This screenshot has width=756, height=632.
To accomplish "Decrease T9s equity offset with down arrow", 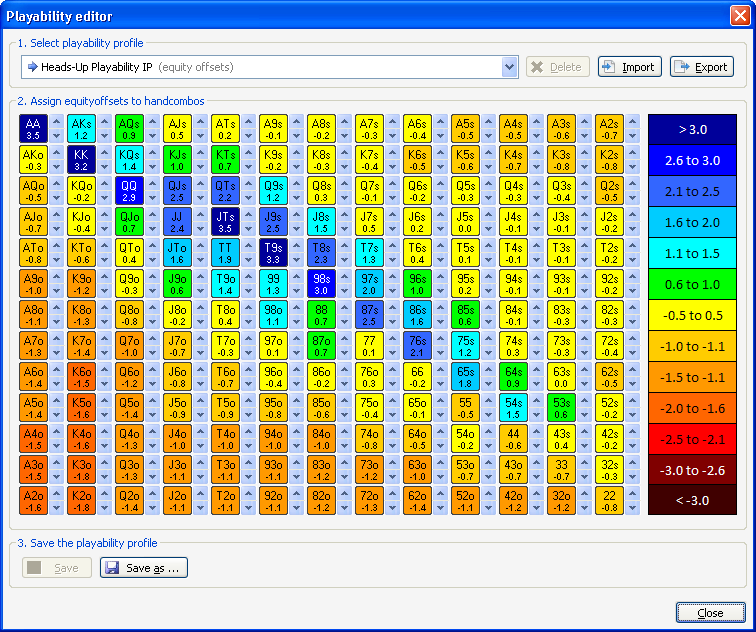I will click(x=297, y=260).
